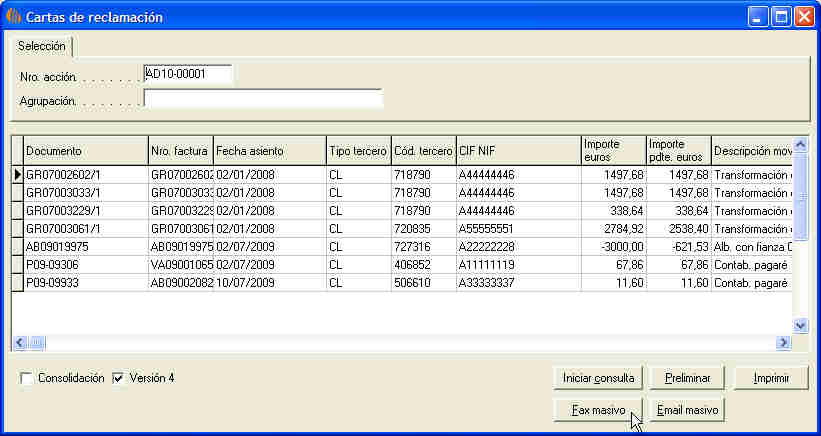Click the Nro. factura column header
The width and height of the screenshot is (821, 436).
coord(181,151)
